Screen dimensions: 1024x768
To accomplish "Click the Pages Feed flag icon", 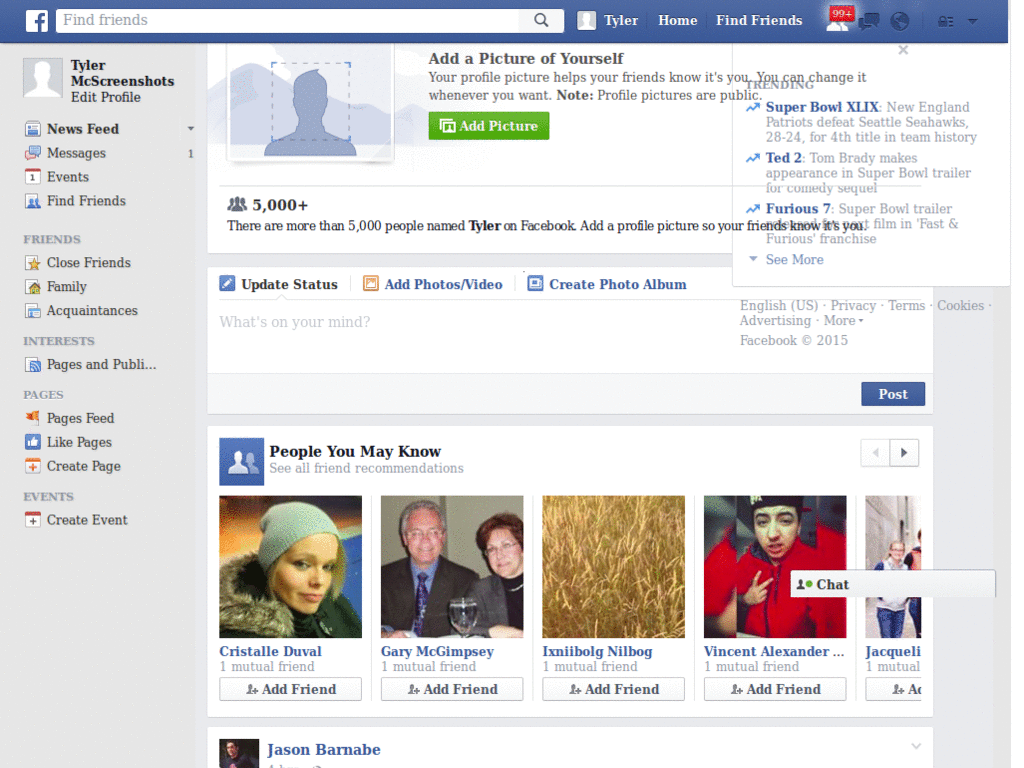I will click(x=33, y=418).
